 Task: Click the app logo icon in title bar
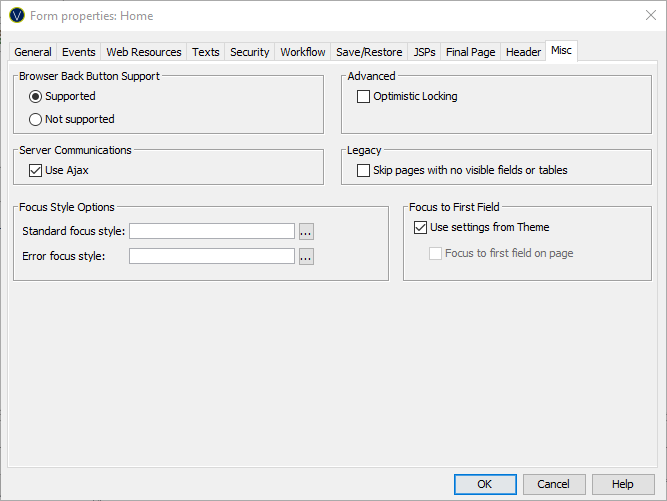tap(16, 16)
